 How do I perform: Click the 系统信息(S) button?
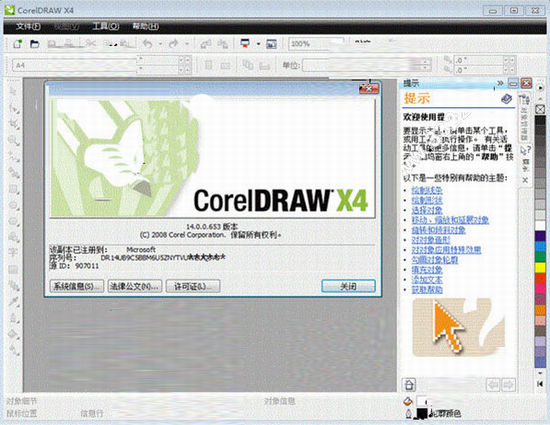click(x=76, y=286)
